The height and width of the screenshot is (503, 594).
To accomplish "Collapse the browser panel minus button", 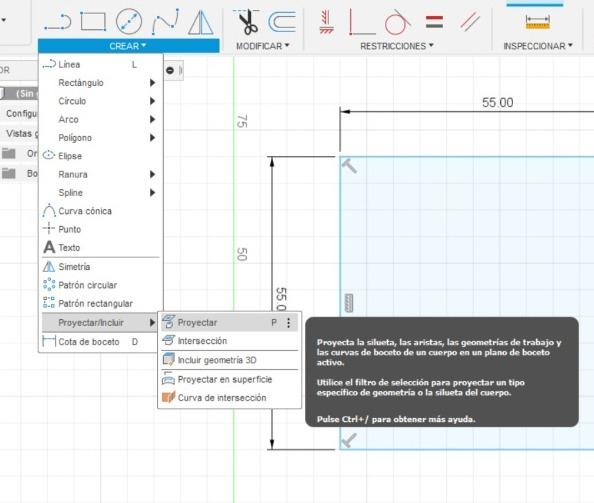I will pos(170,70).
